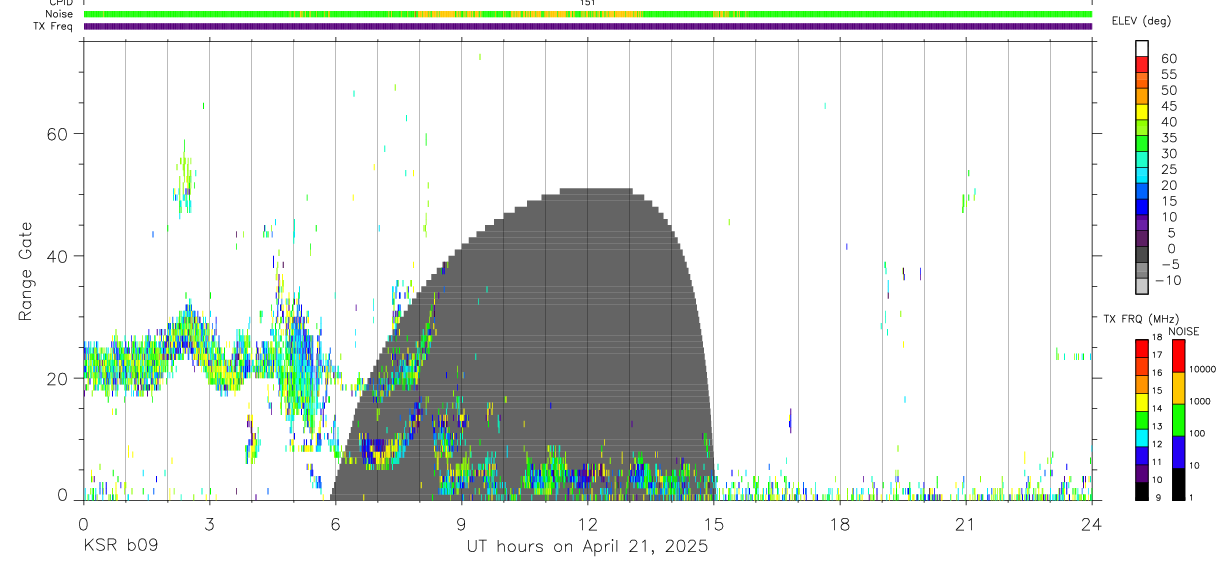
Task: Click the "17" tick on TX FRQ colorbar
Action: [1157, 355]
